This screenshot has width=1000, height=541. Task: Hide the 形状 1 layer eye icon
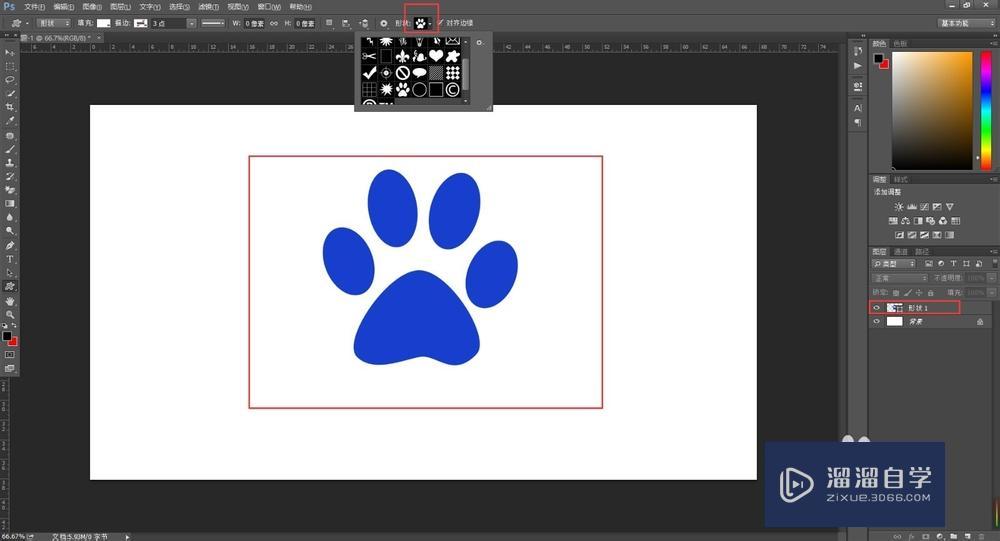tap(876, 308)
